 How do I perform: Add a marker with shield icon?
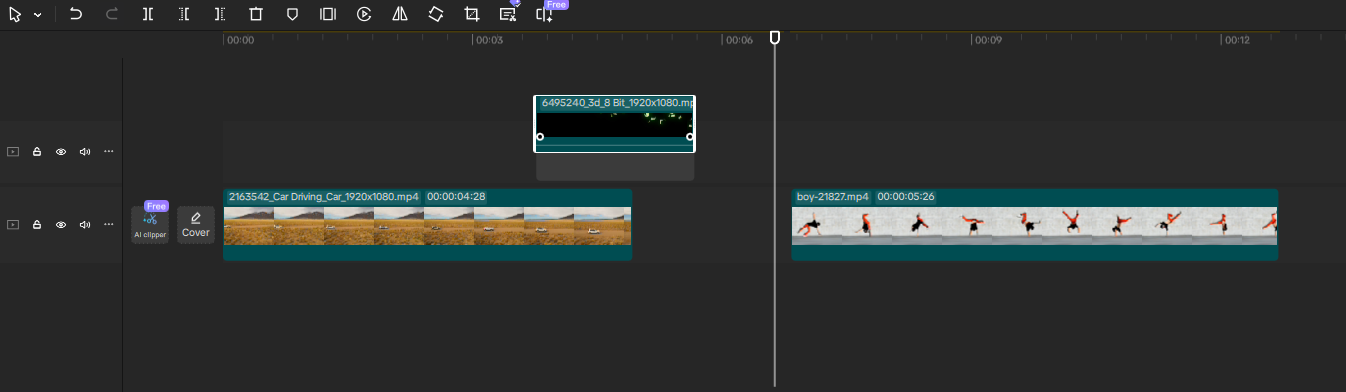coord(292,14)
